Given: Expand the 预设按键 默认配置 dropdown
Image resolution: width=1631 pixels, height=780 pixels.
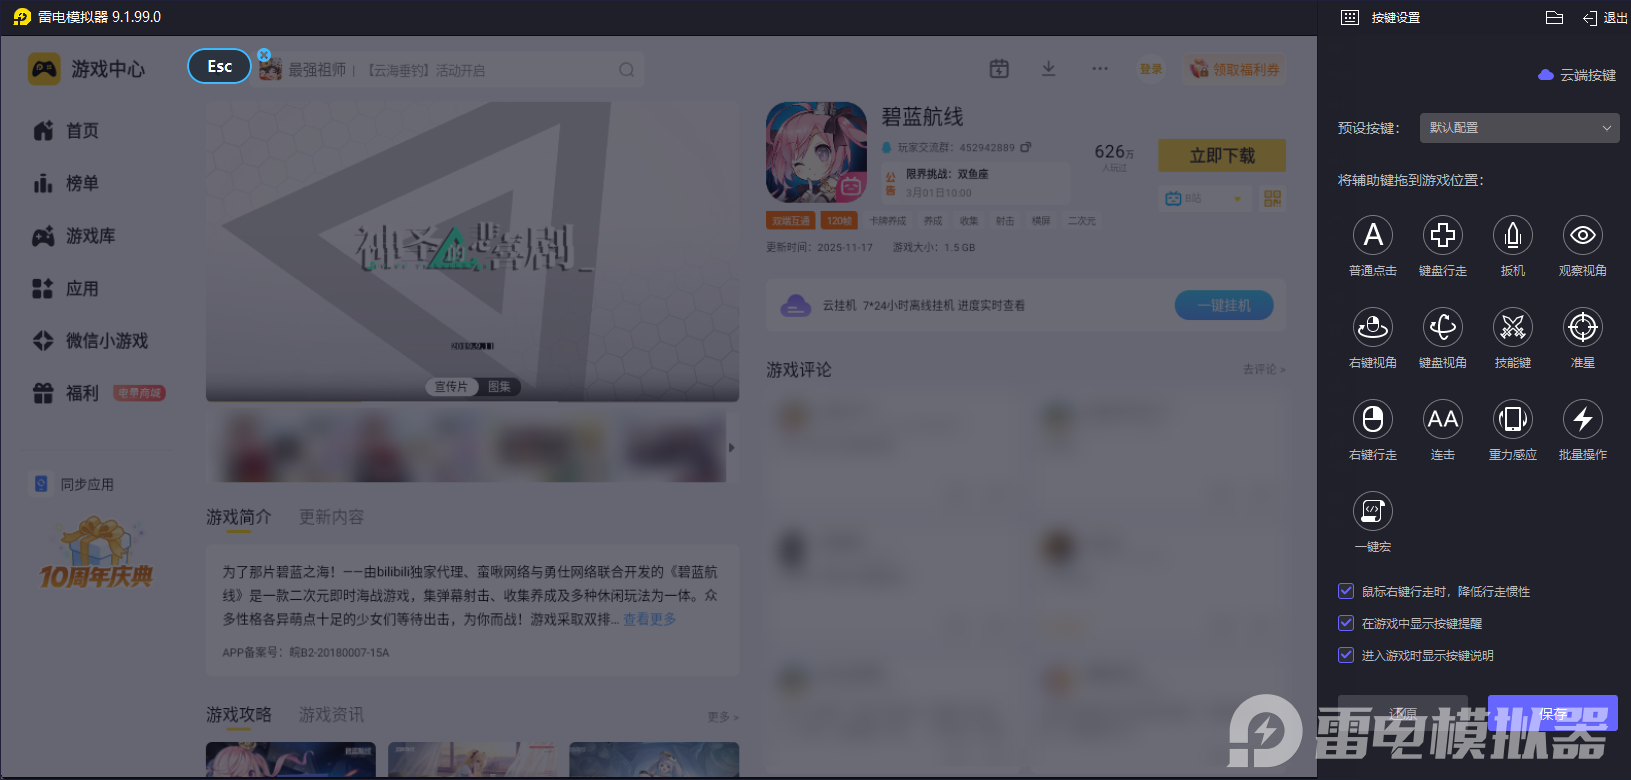Looking at the screenshot, I should (x=1519, y=128).
